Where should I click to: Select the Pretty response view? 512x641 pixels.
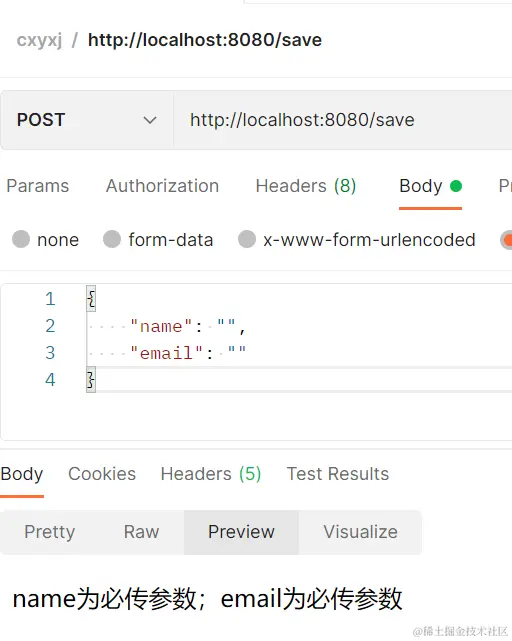pyautogui.click(x=49, y=532)
